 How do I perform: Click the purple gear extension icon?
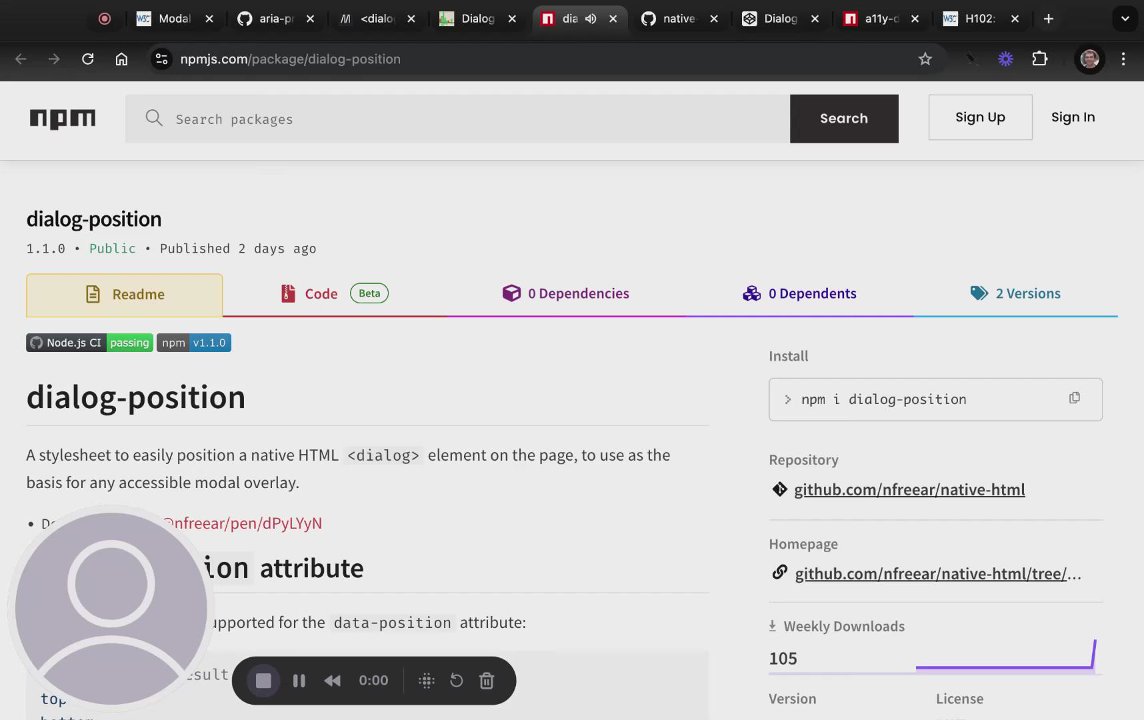[1005, 59]
